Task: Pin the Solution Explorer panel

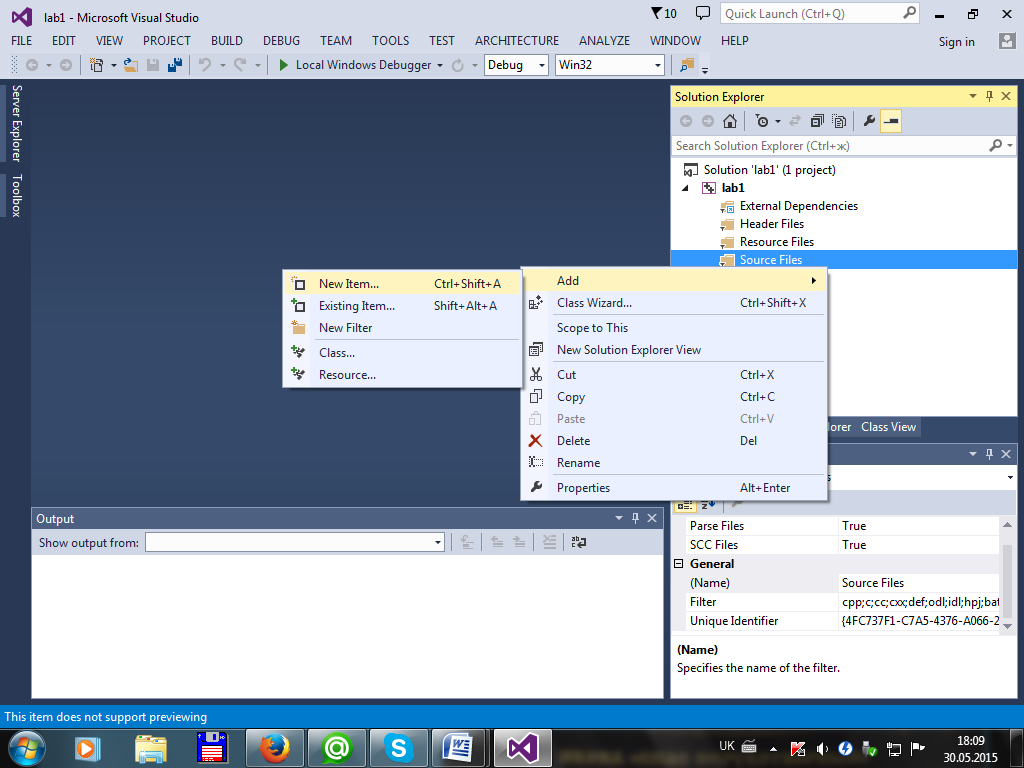Action: pyautogui.click(x=989, y=97)
